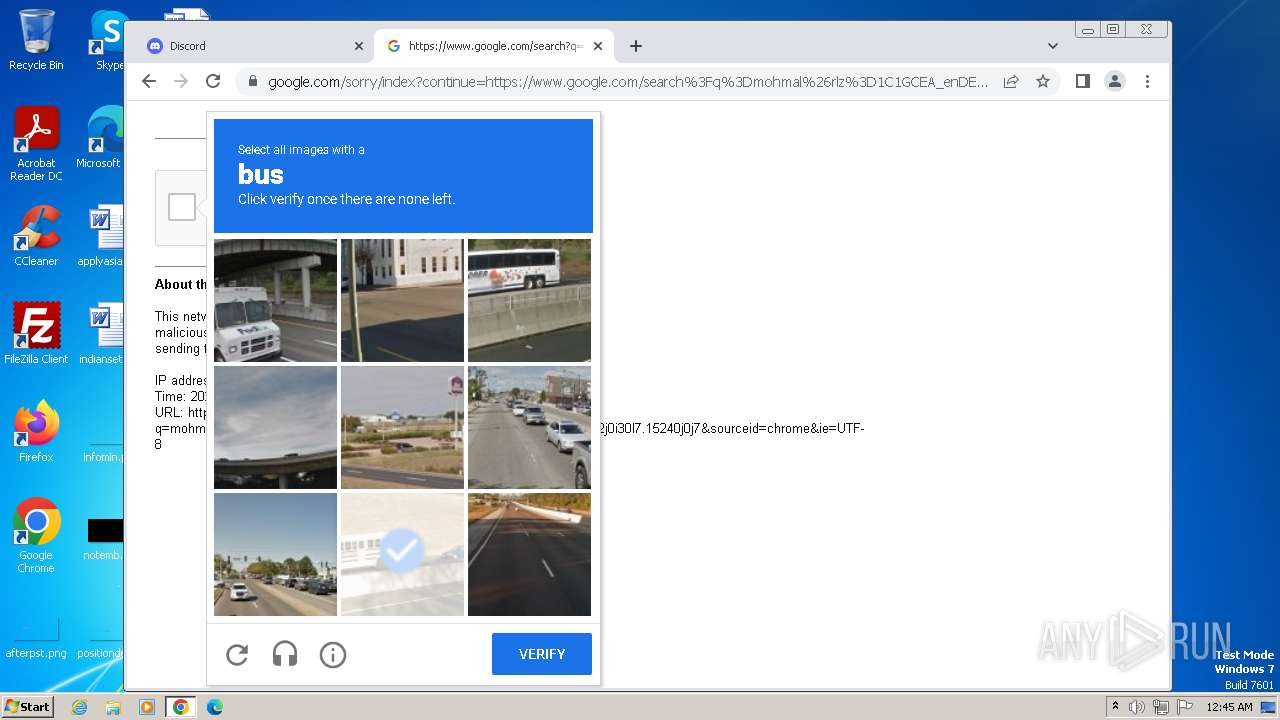Screen dimensions: 1280x720
Task: Get a new captcha challenge
Action: tap(237, 655)
